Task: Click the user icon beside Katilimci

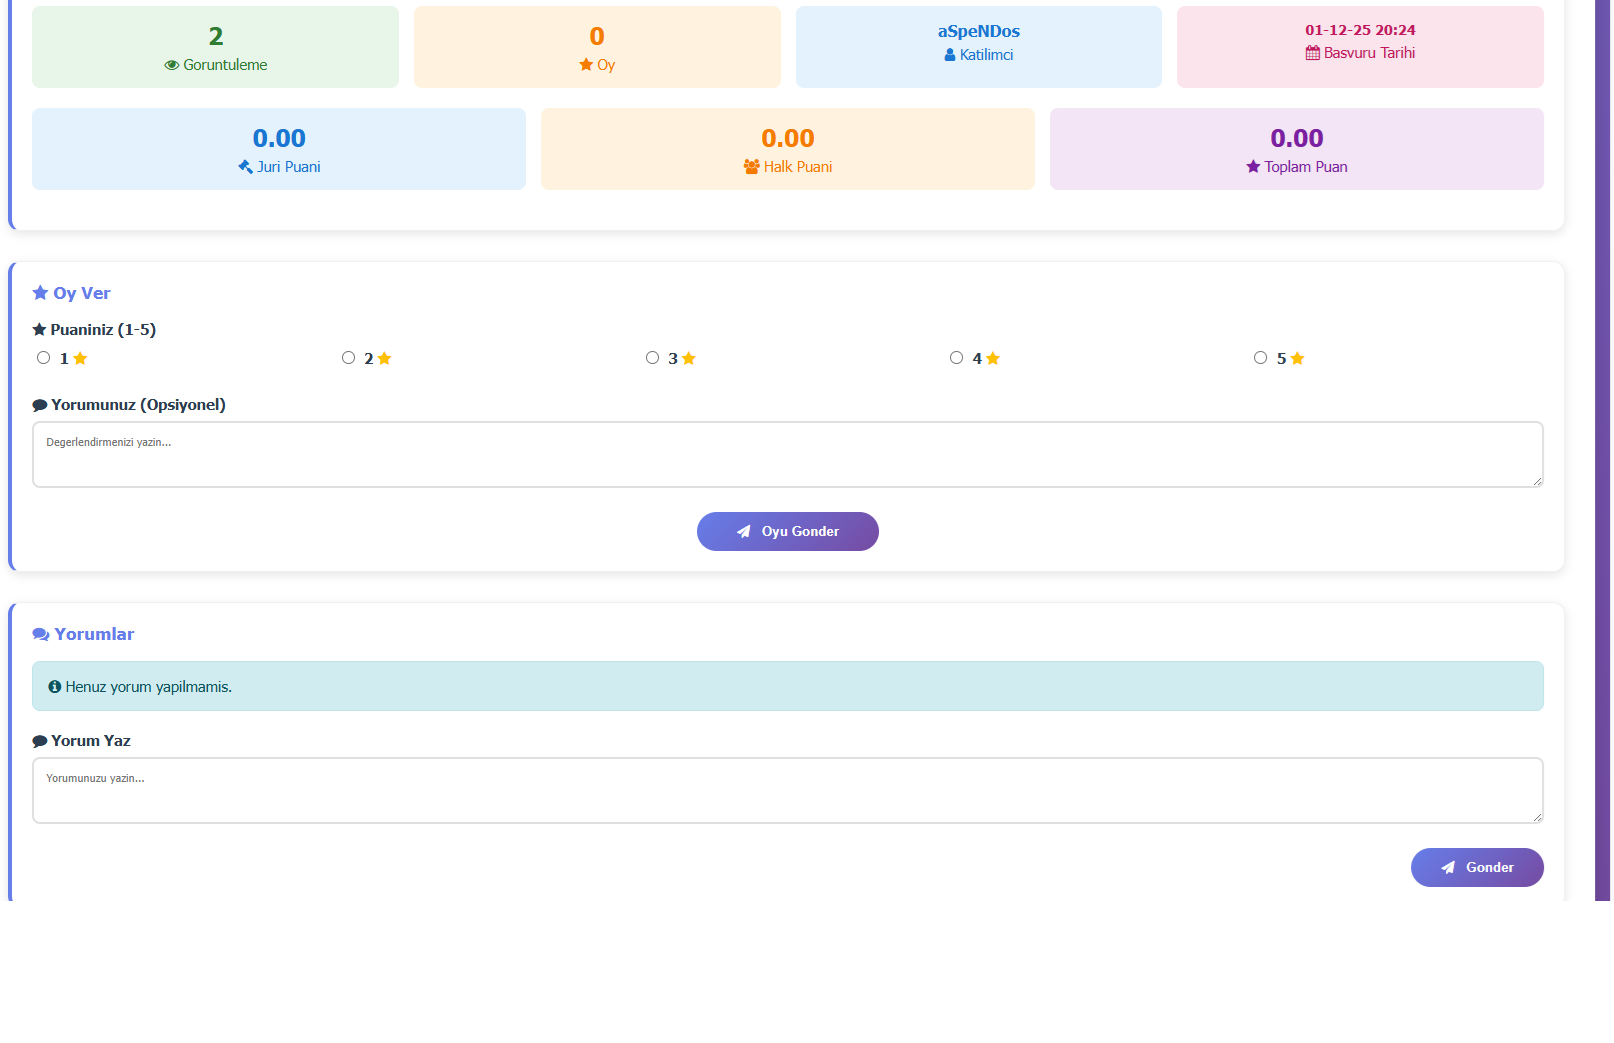Action: click(x=950, y=55)
